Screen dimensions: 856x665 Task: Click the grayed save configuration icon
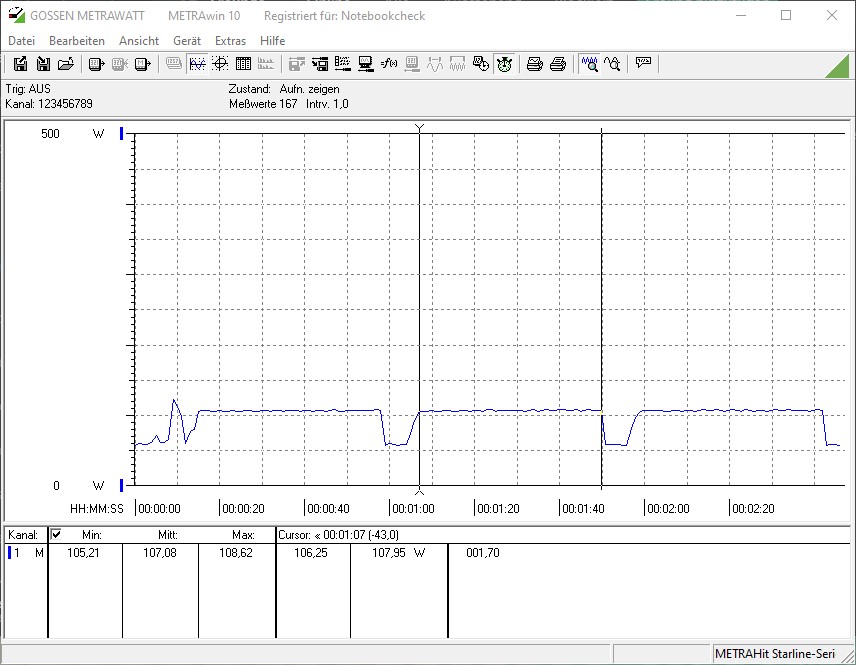coord(296,64)
